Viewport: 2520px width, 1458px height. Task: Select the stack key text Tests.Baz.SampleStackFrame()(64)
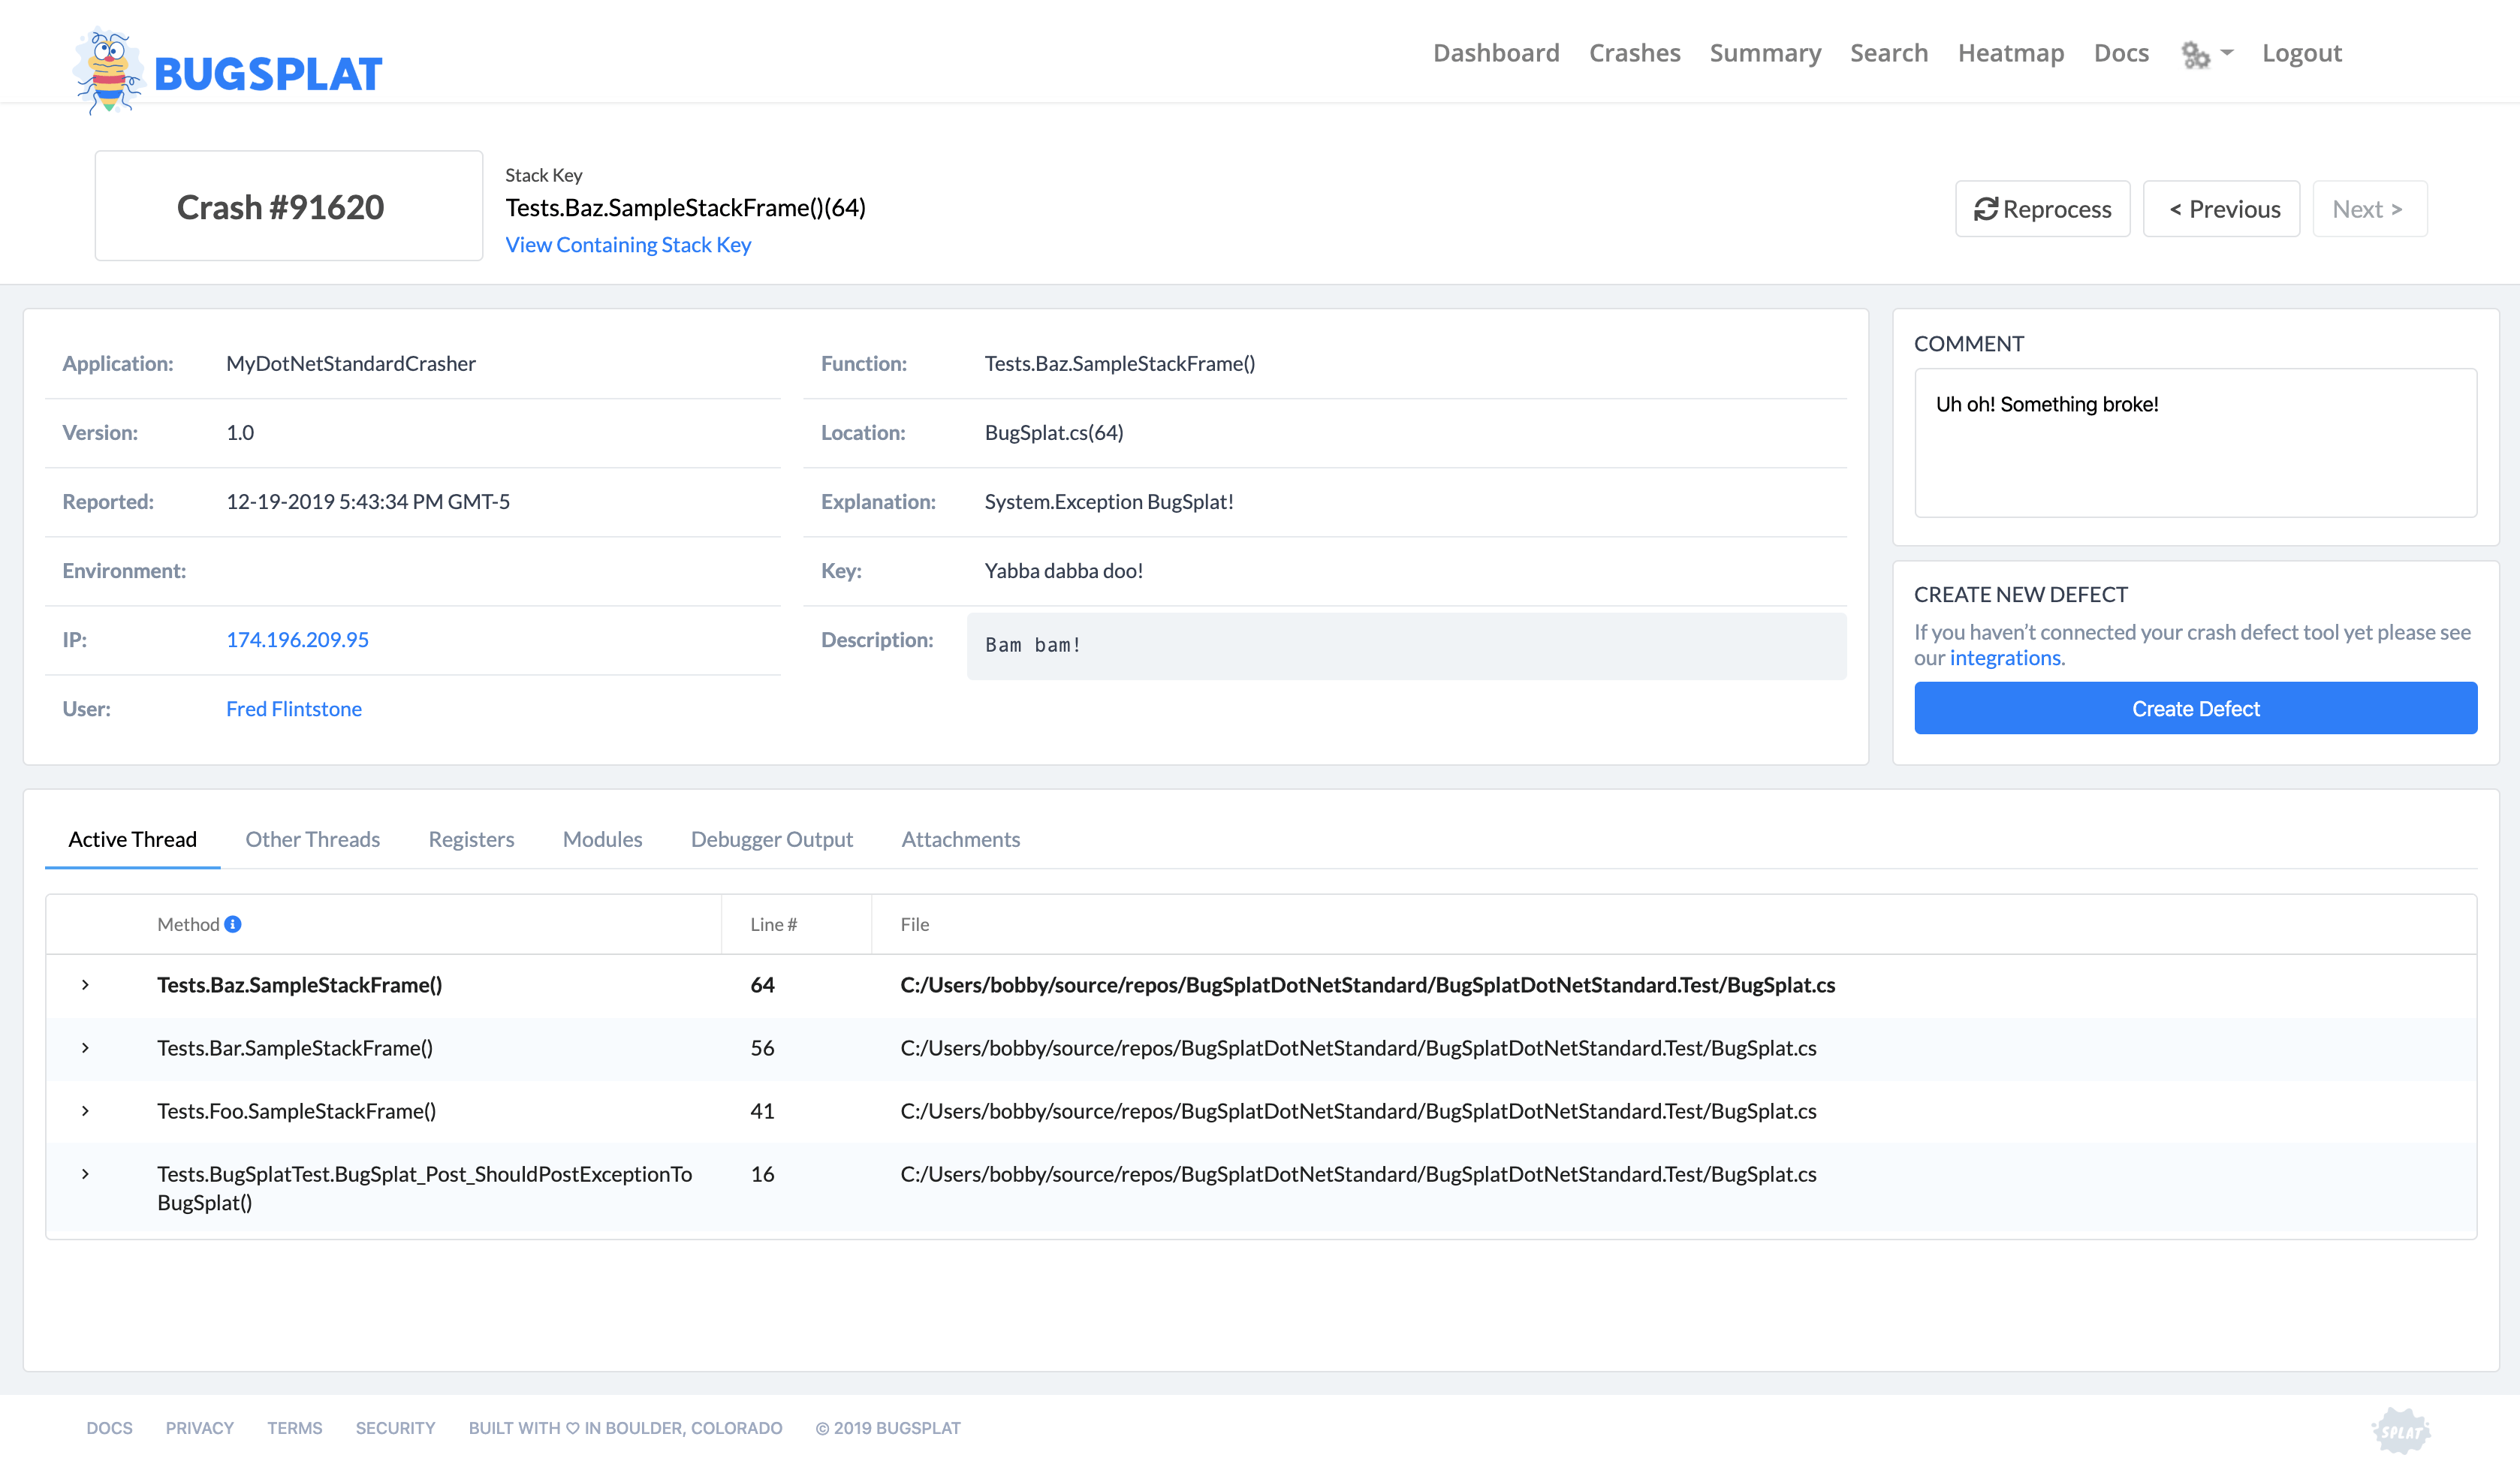[x=685, y=207]
